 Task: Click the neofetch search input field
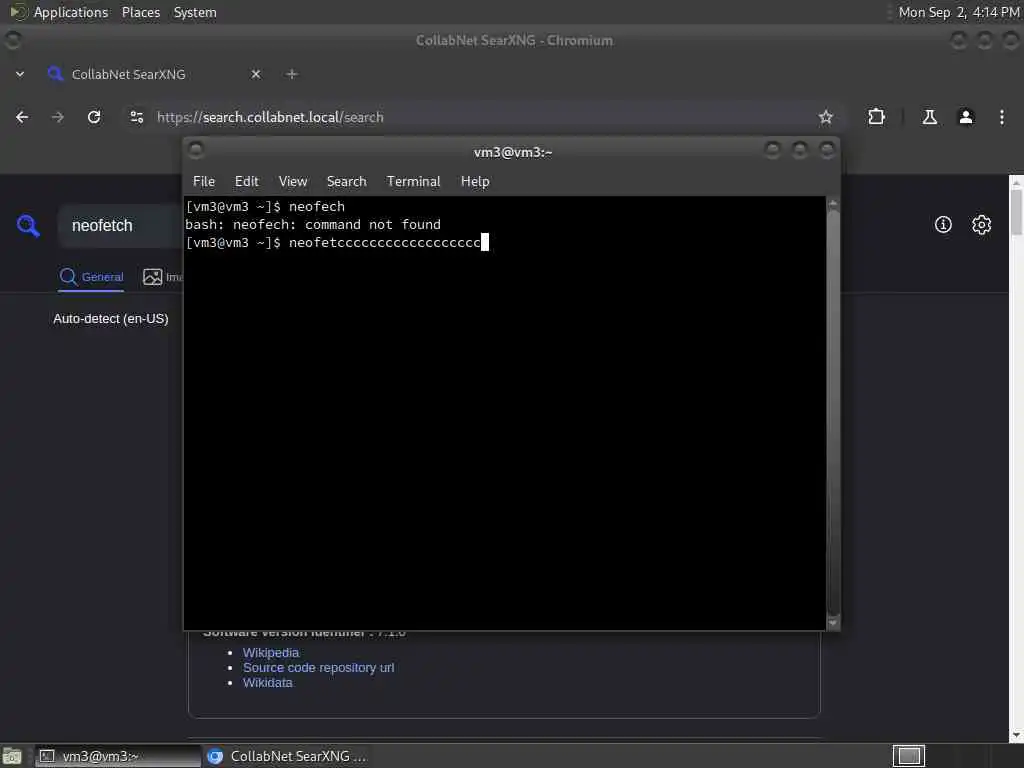point(121,225)
